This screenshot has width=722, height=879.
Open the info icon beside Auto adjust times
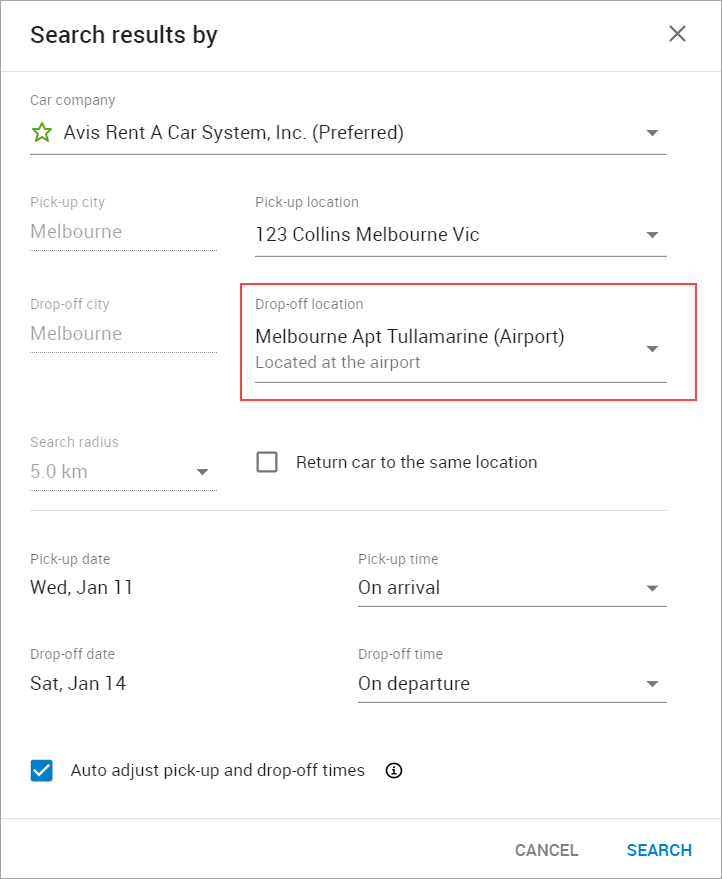point(394,771)
